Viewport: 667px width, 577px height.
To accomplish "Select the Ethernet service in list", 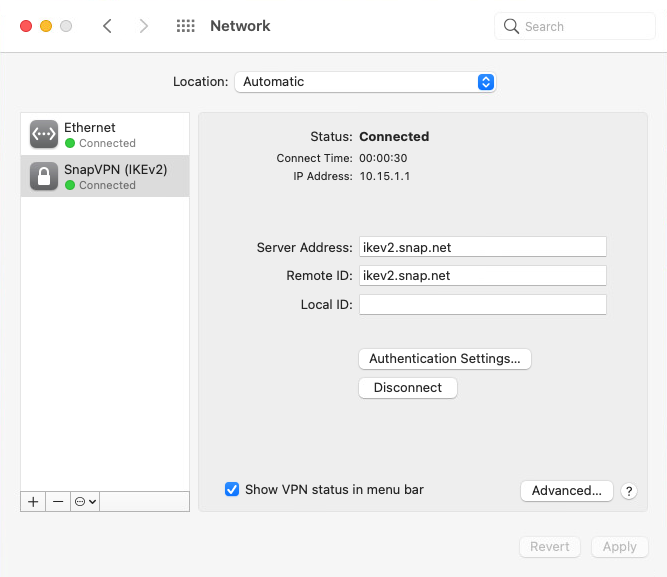I will (x=105, y=134).
